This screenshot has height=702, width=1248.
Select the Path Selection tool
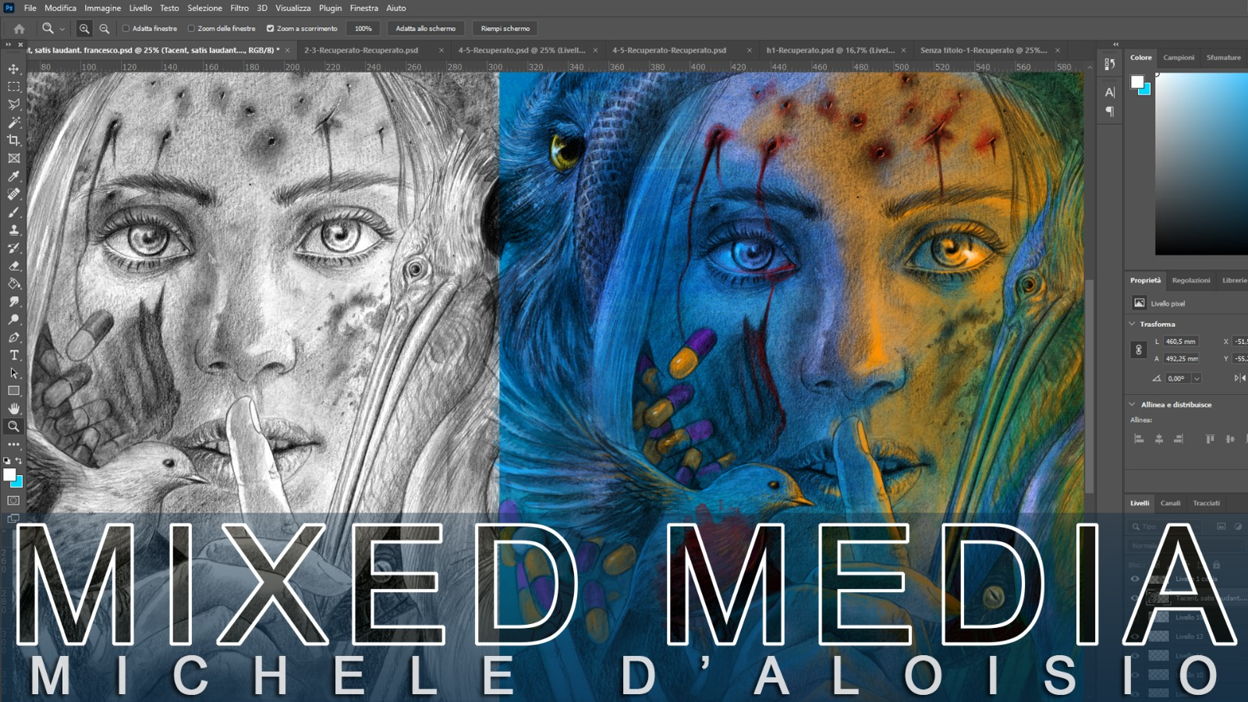tap(14, 374)
